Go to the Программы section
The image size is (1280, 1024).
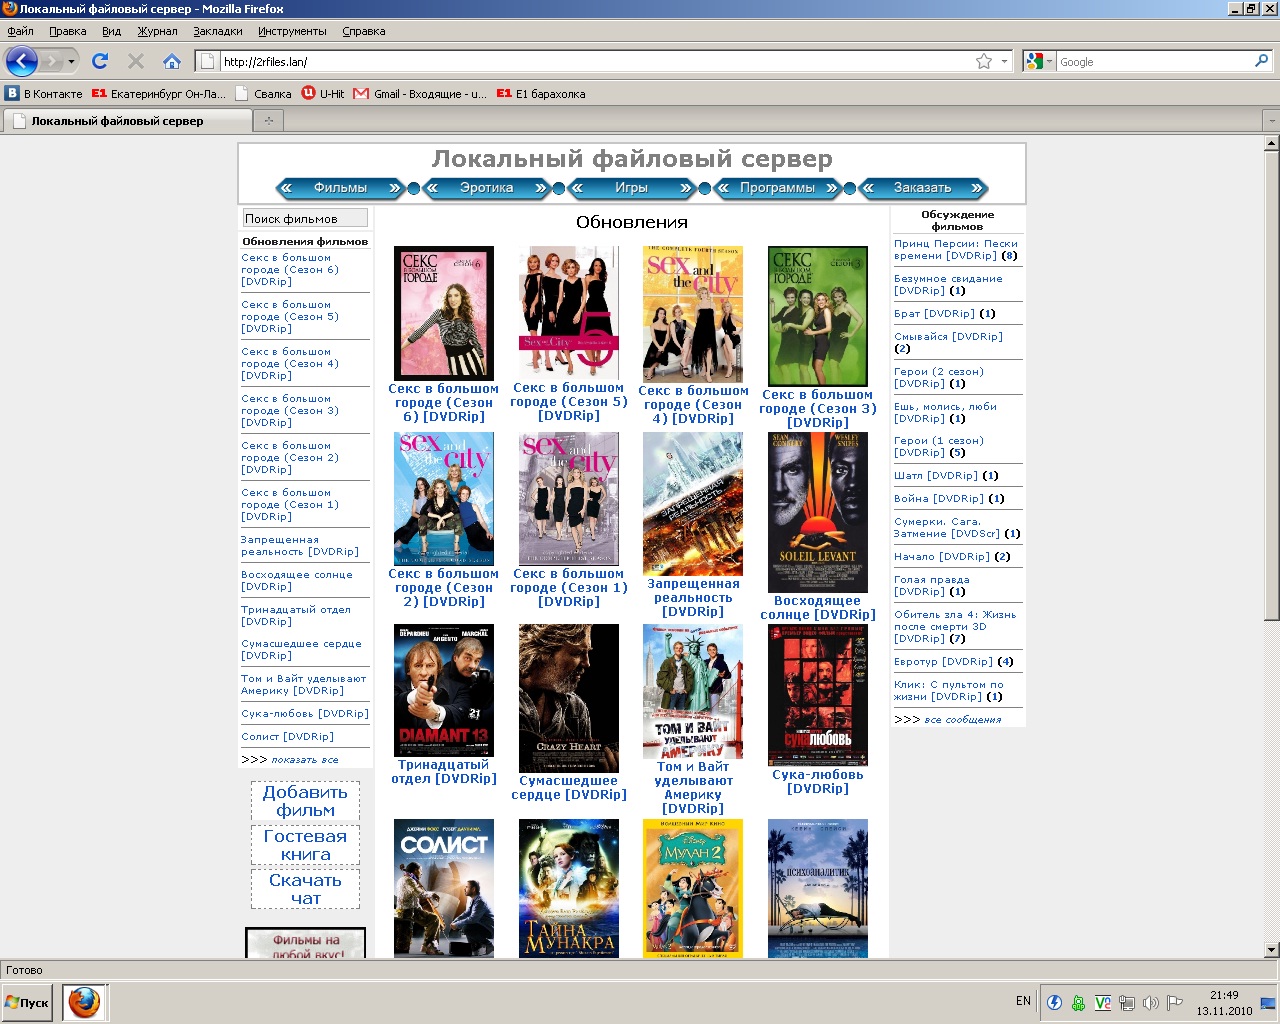click(777, 188)
